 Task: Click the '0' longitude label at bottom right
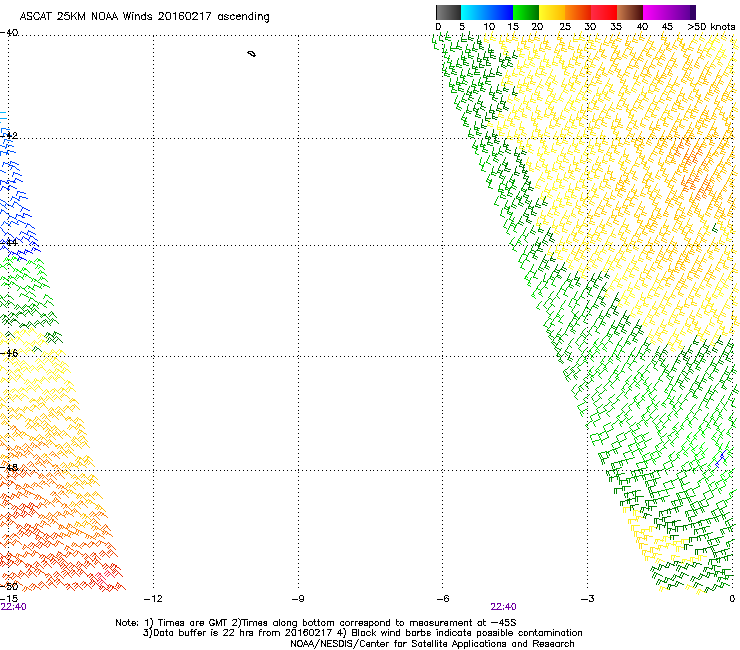(732, 599)
